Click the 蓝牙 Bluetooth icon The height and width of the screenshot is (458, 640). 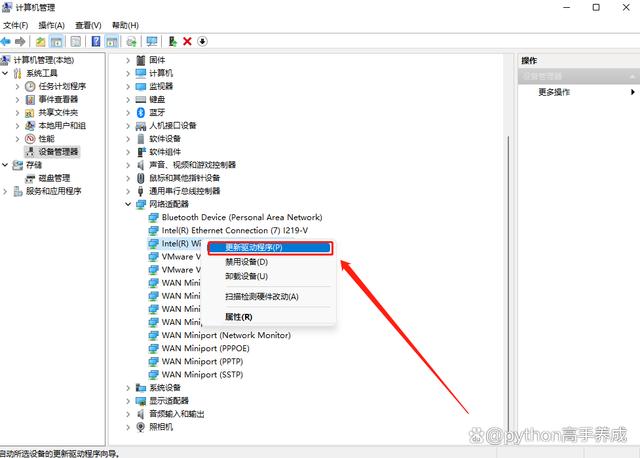[141, 112]
